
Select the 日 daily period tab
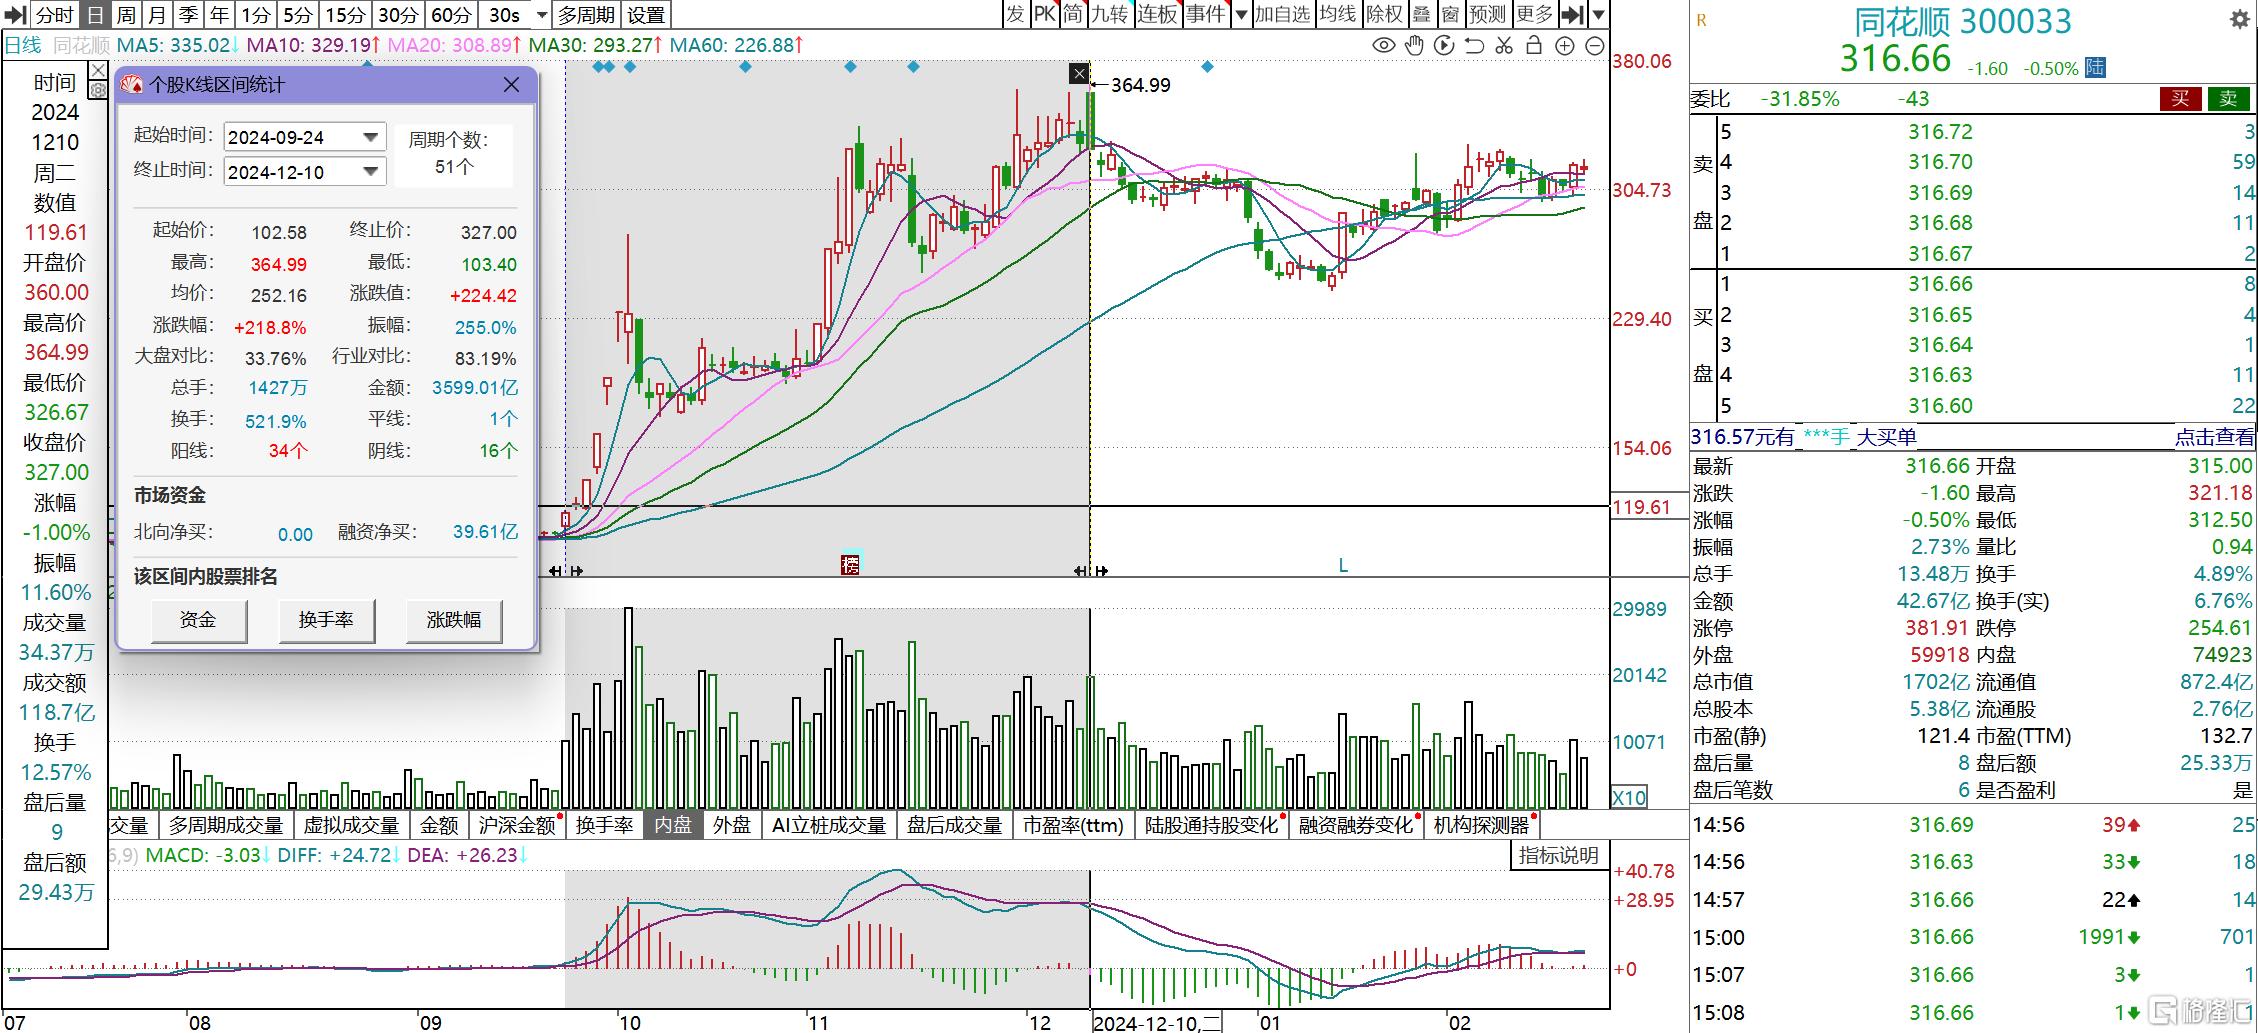pos(94,15)
